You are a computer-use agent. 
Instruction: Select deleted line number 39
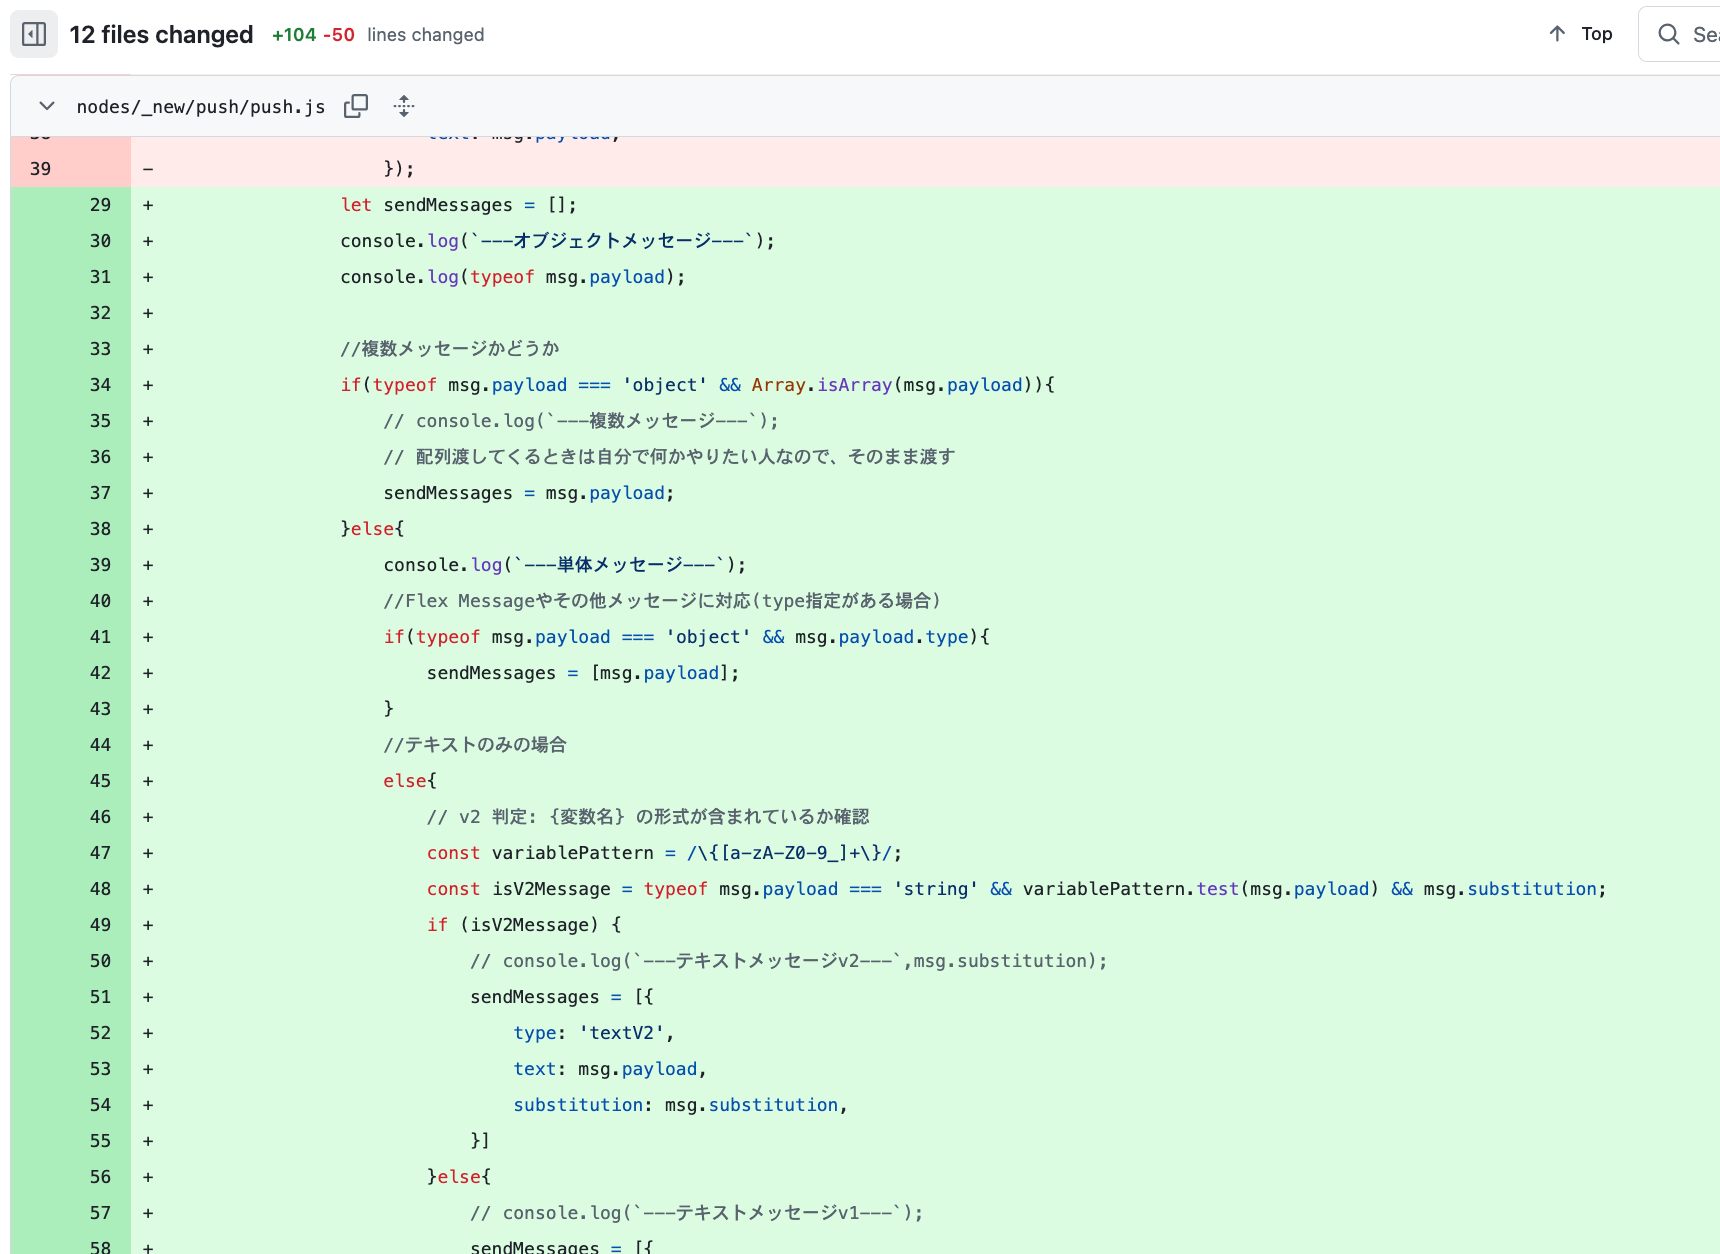(x=40, y=169)
